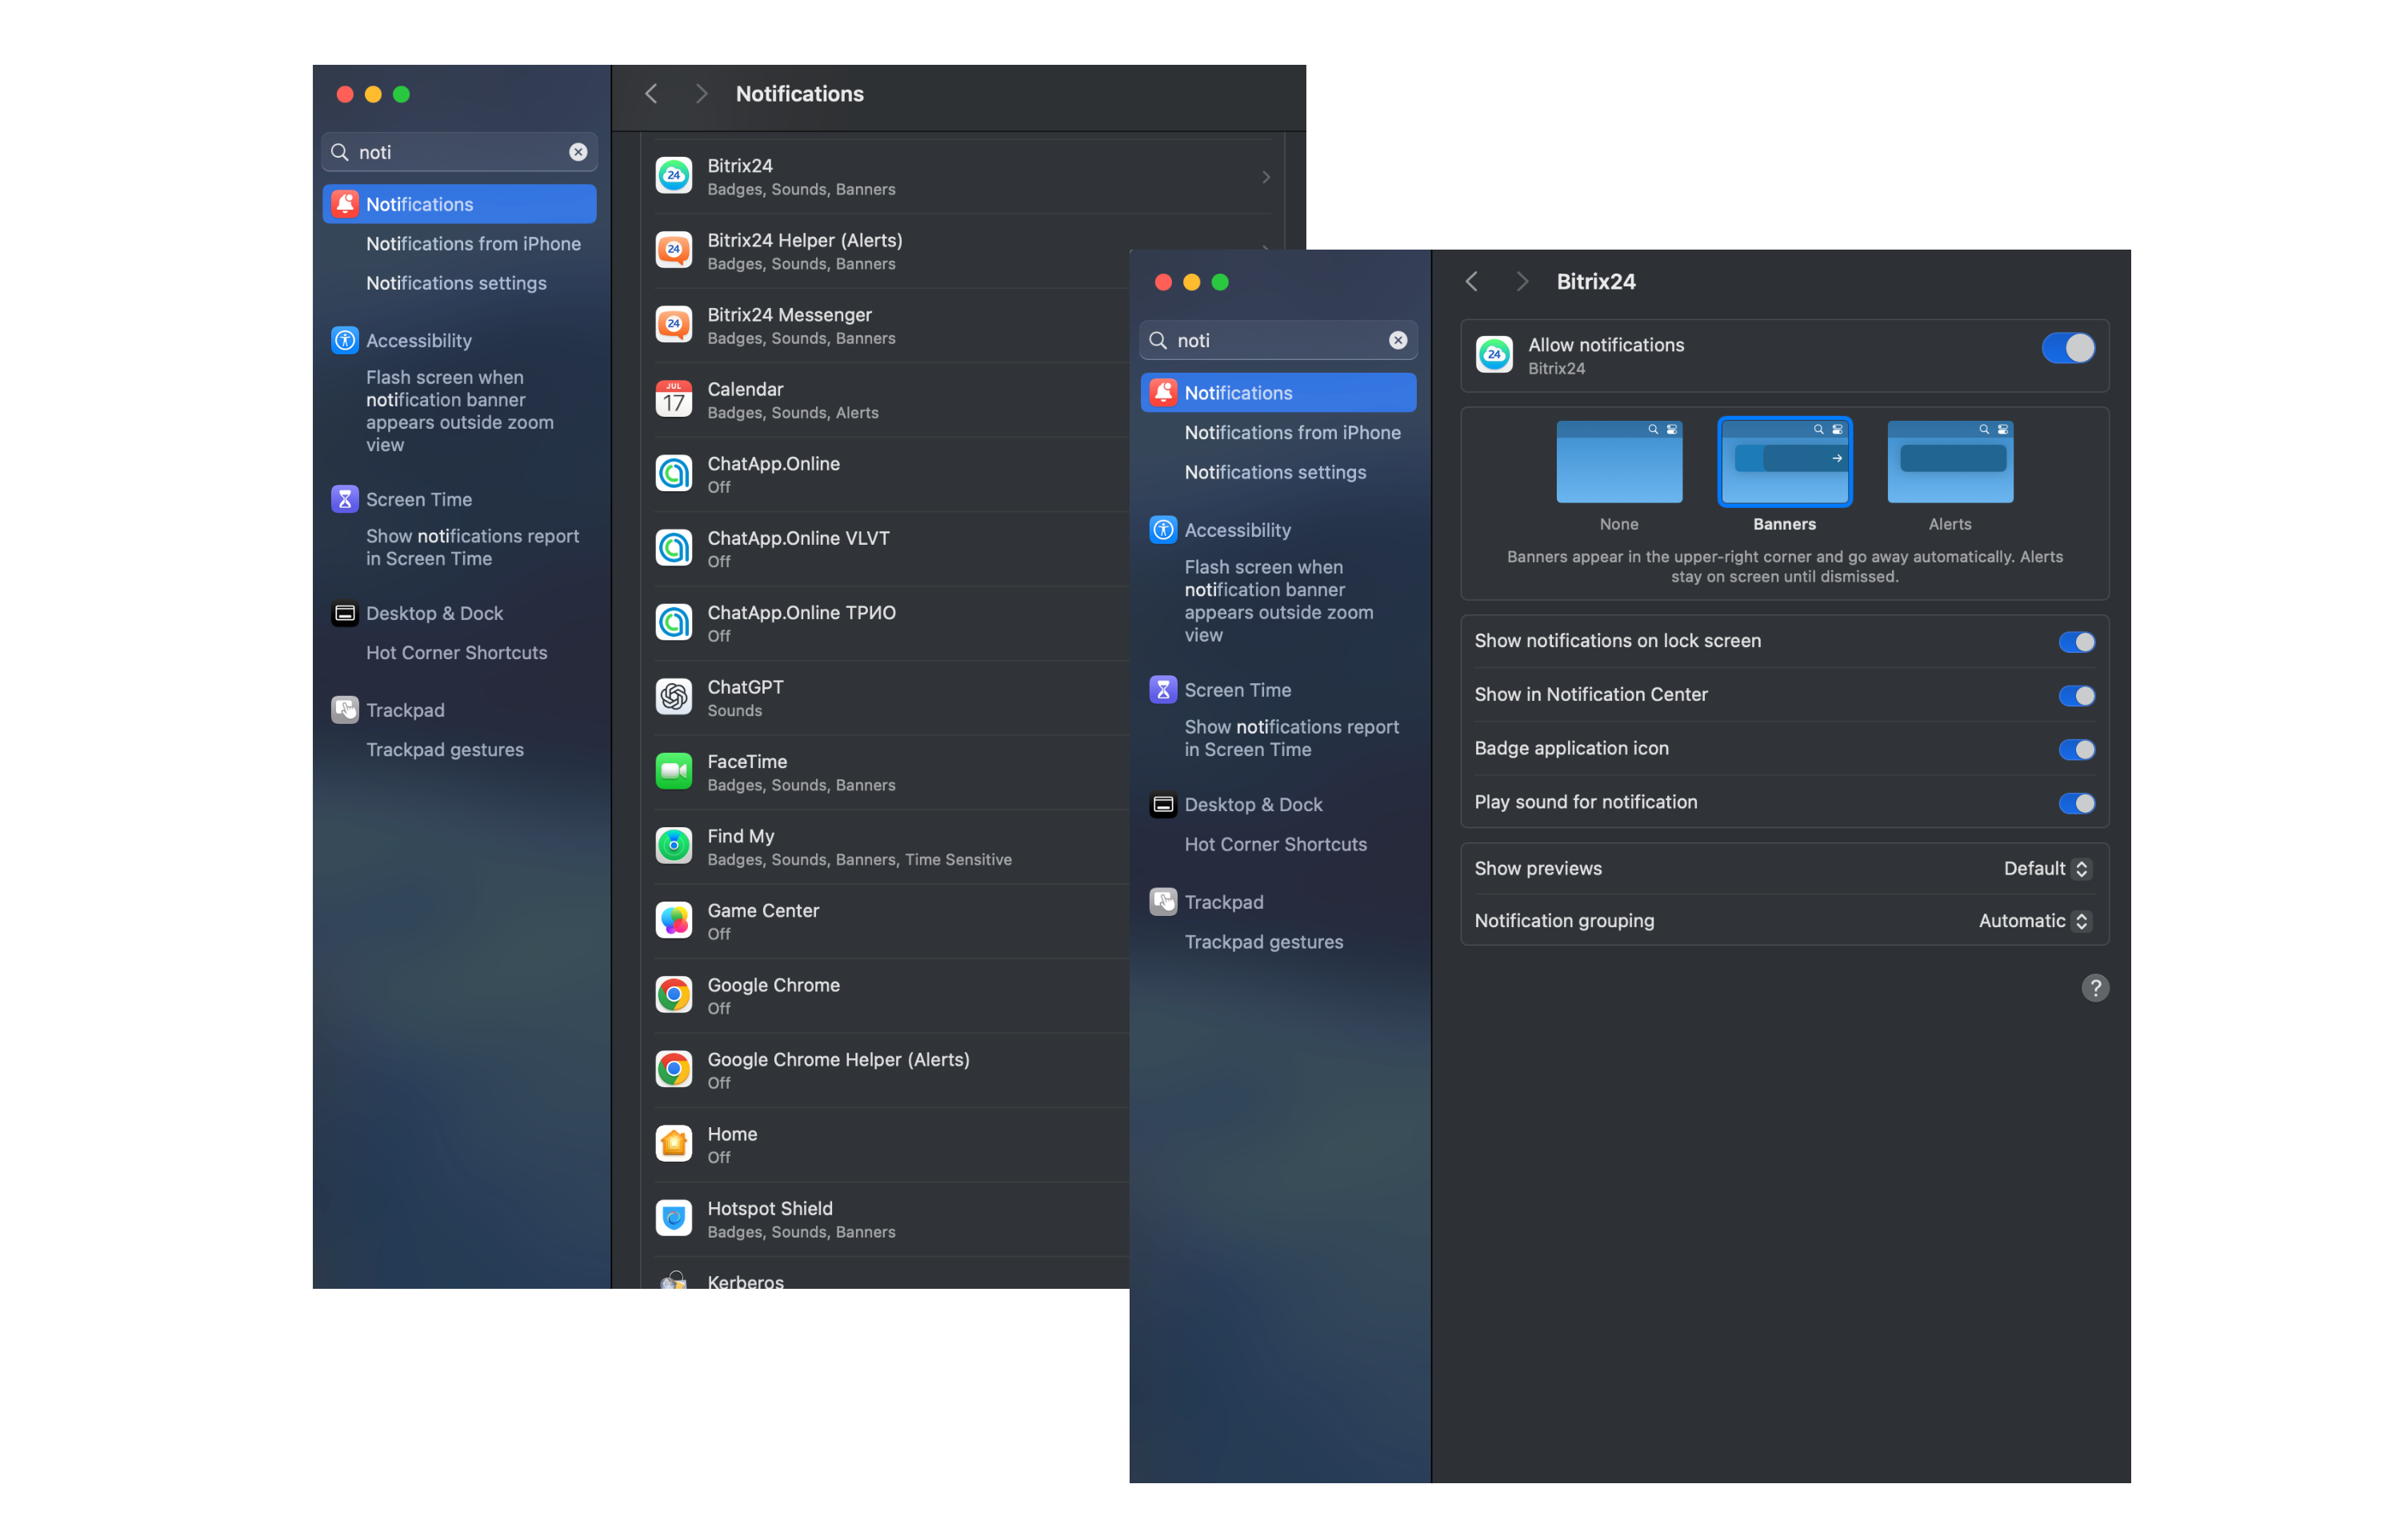Open Trackpad gestures in left sidebar
The image size is (2400, 1540).
(444, 750)
